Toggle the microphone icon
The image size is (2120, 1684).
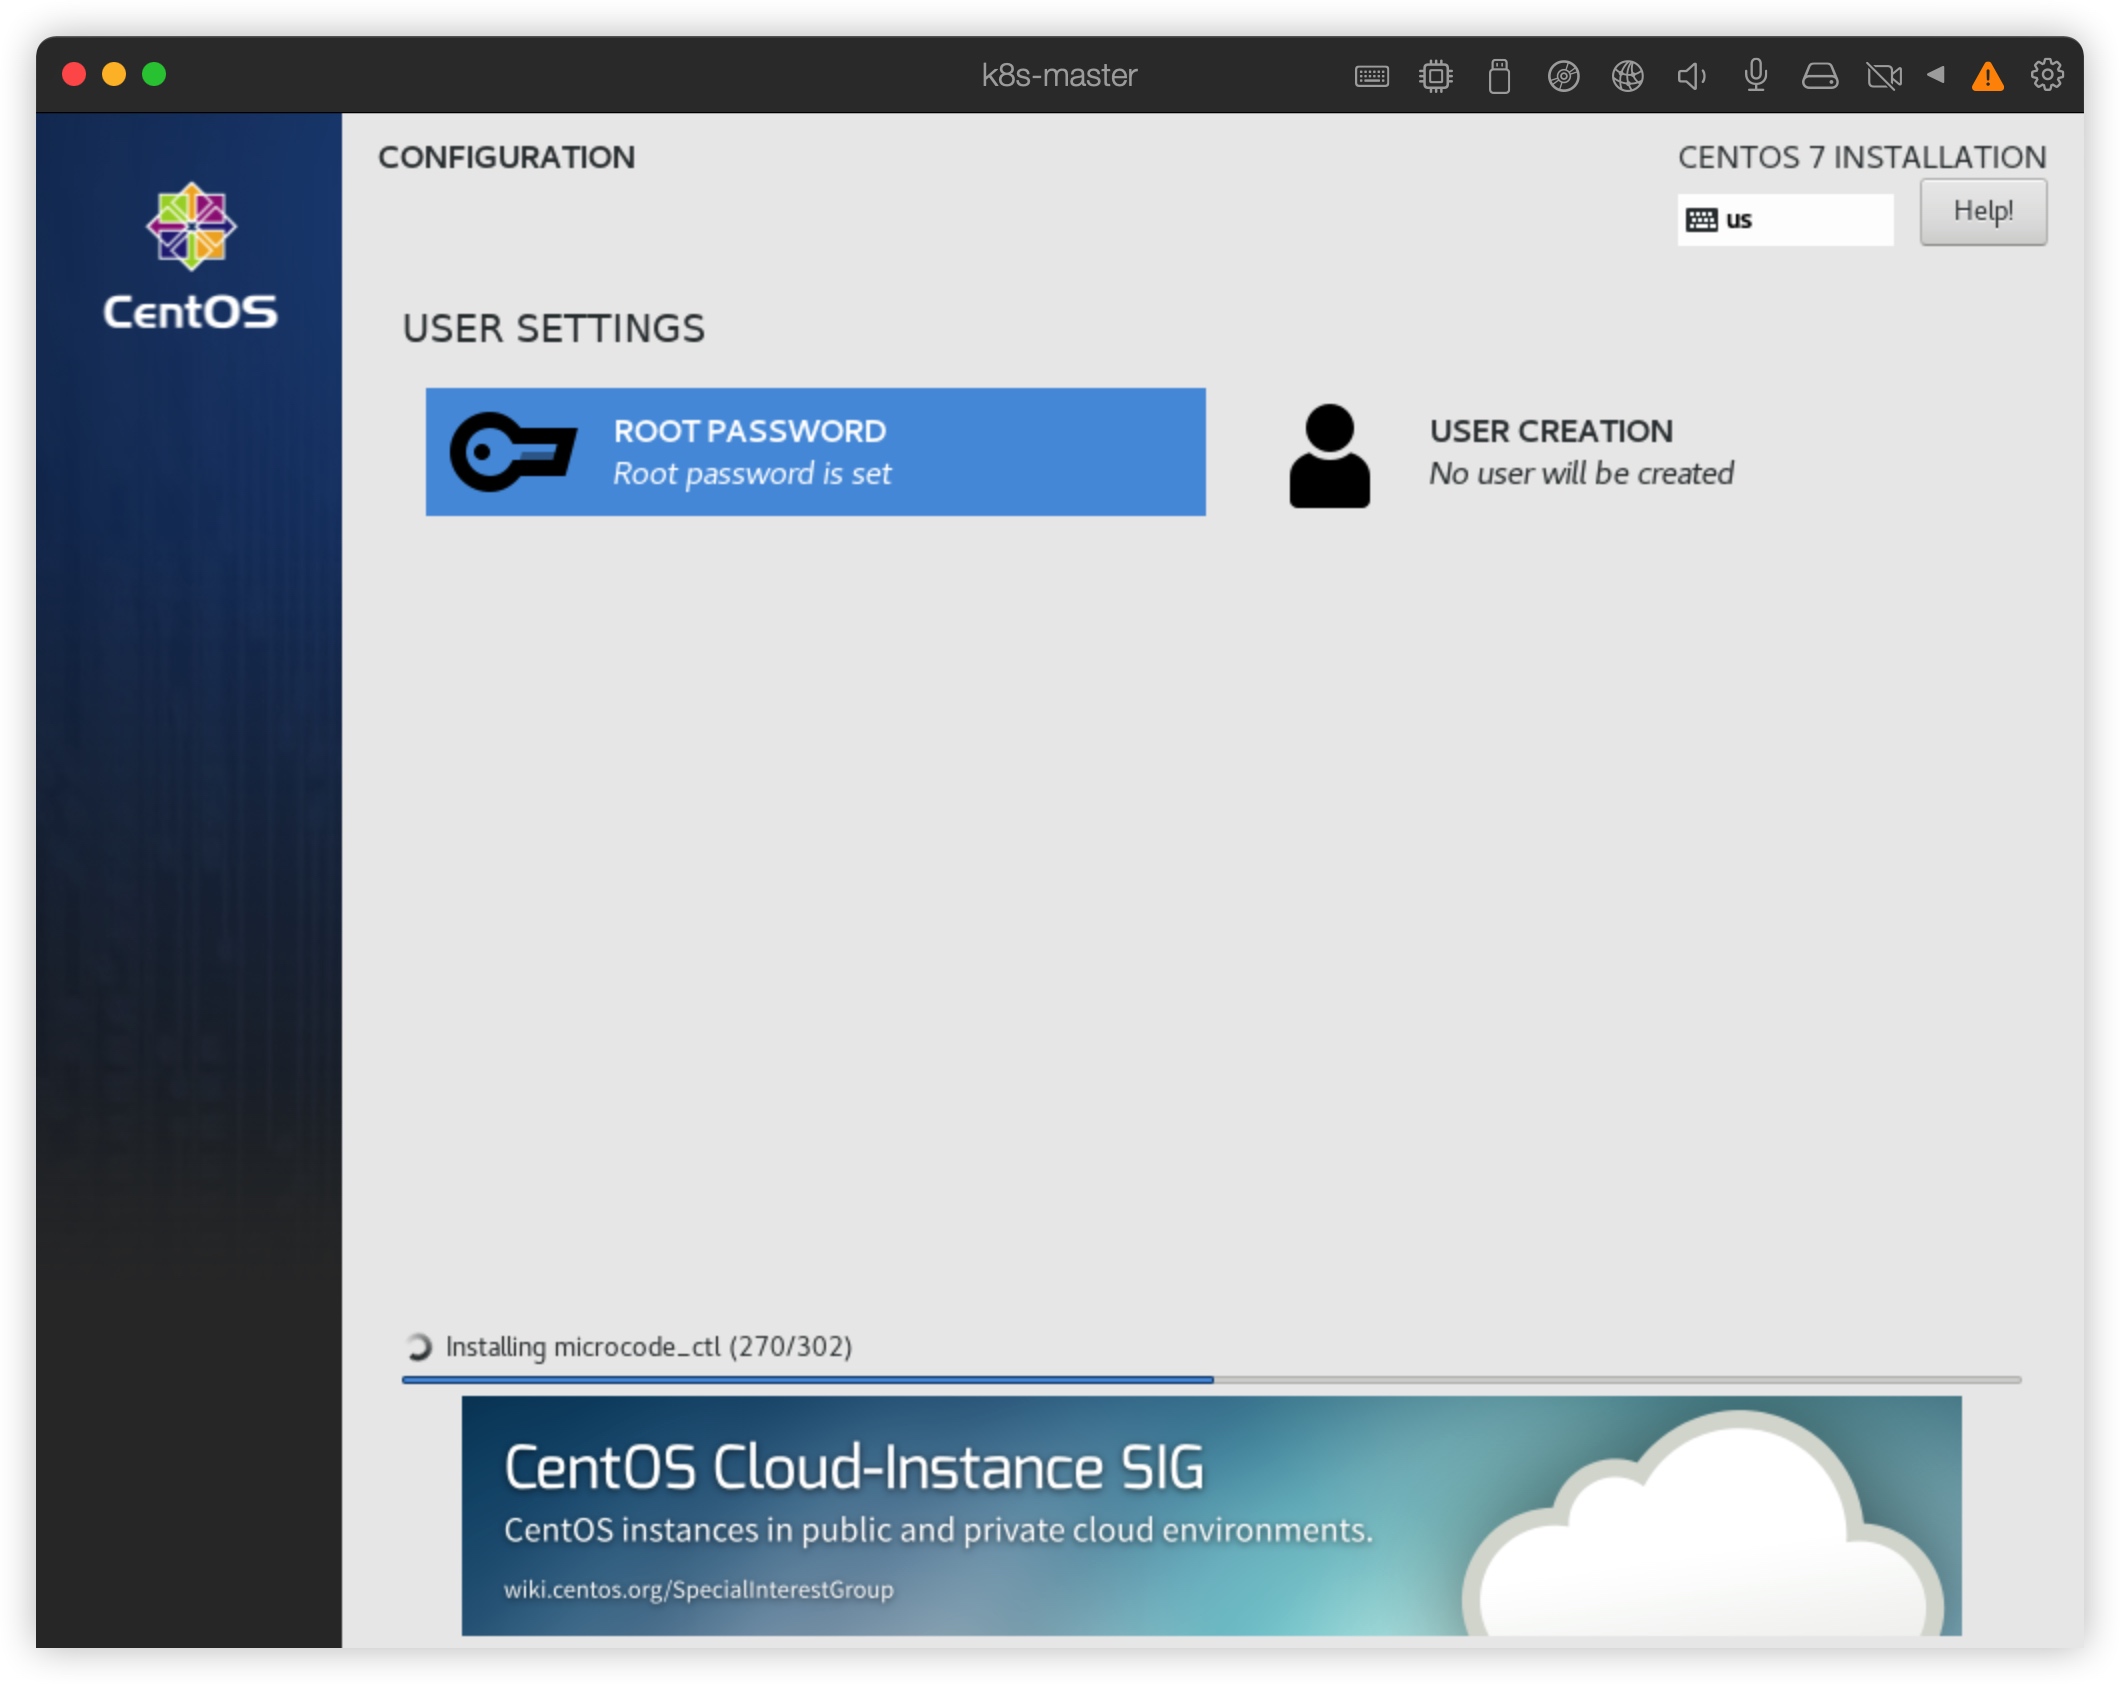click(x=1755, y=76)
